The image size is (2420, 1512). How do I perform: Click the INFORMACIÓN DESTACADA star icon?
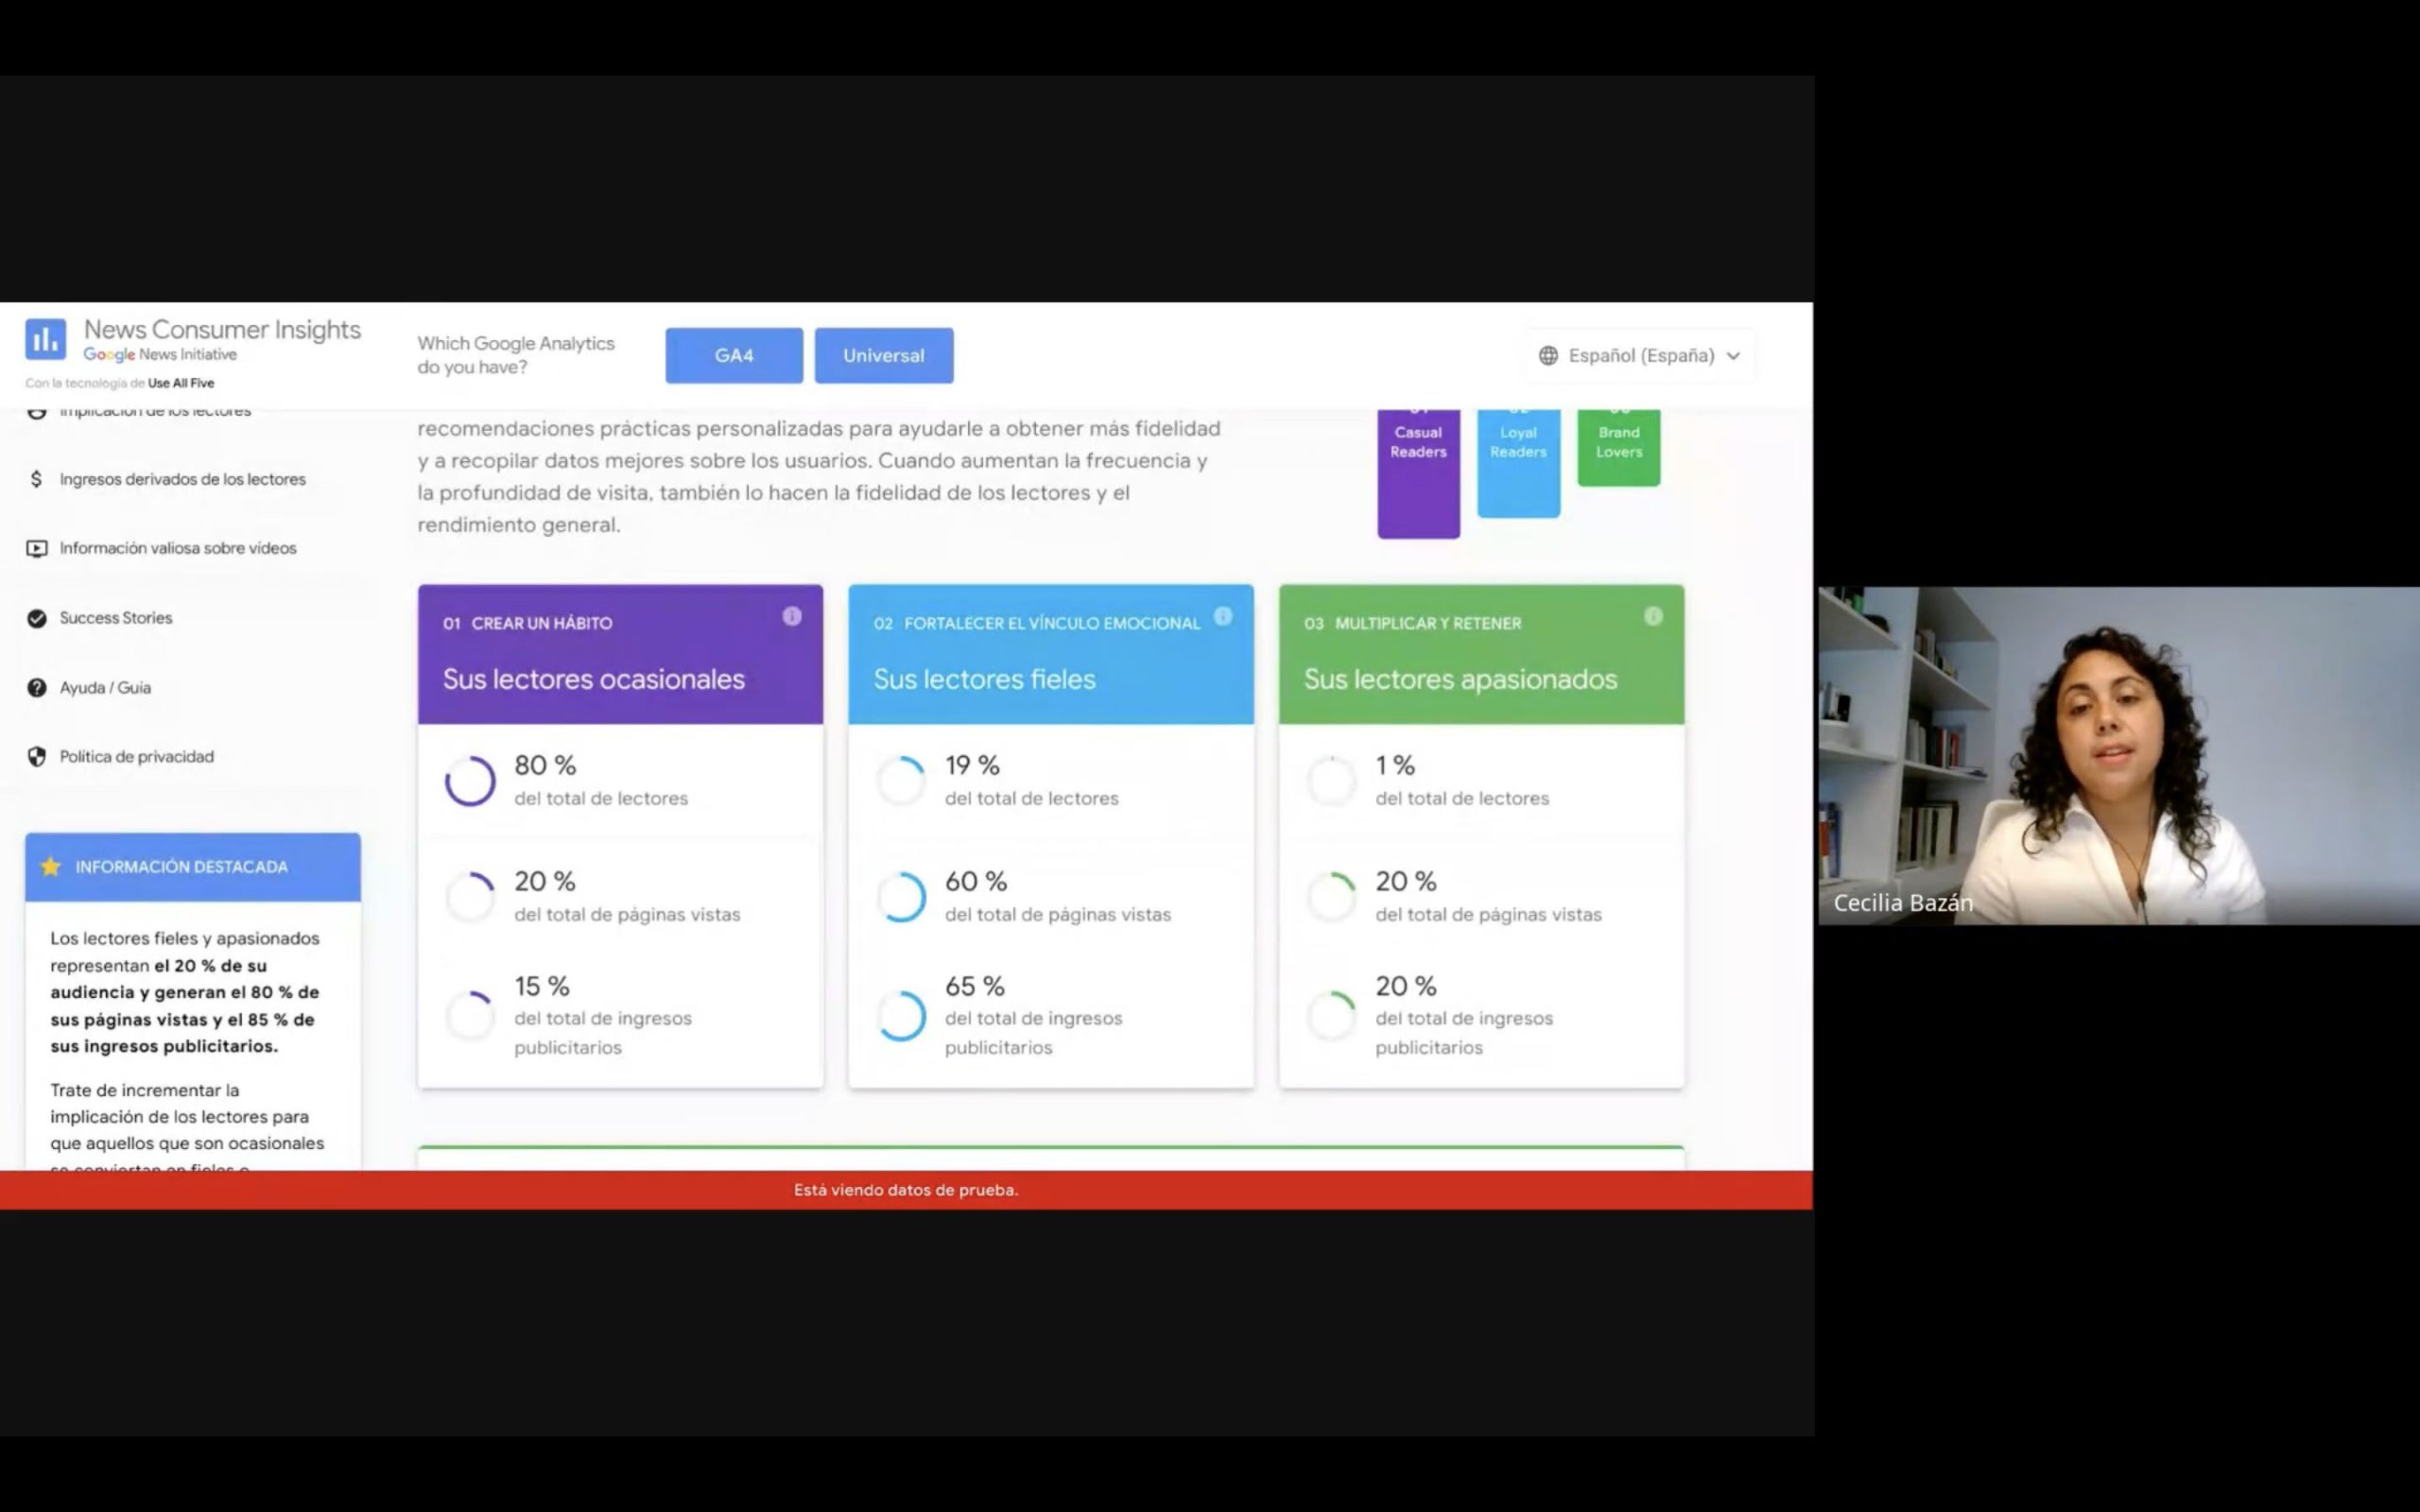[x=50, y=866]
